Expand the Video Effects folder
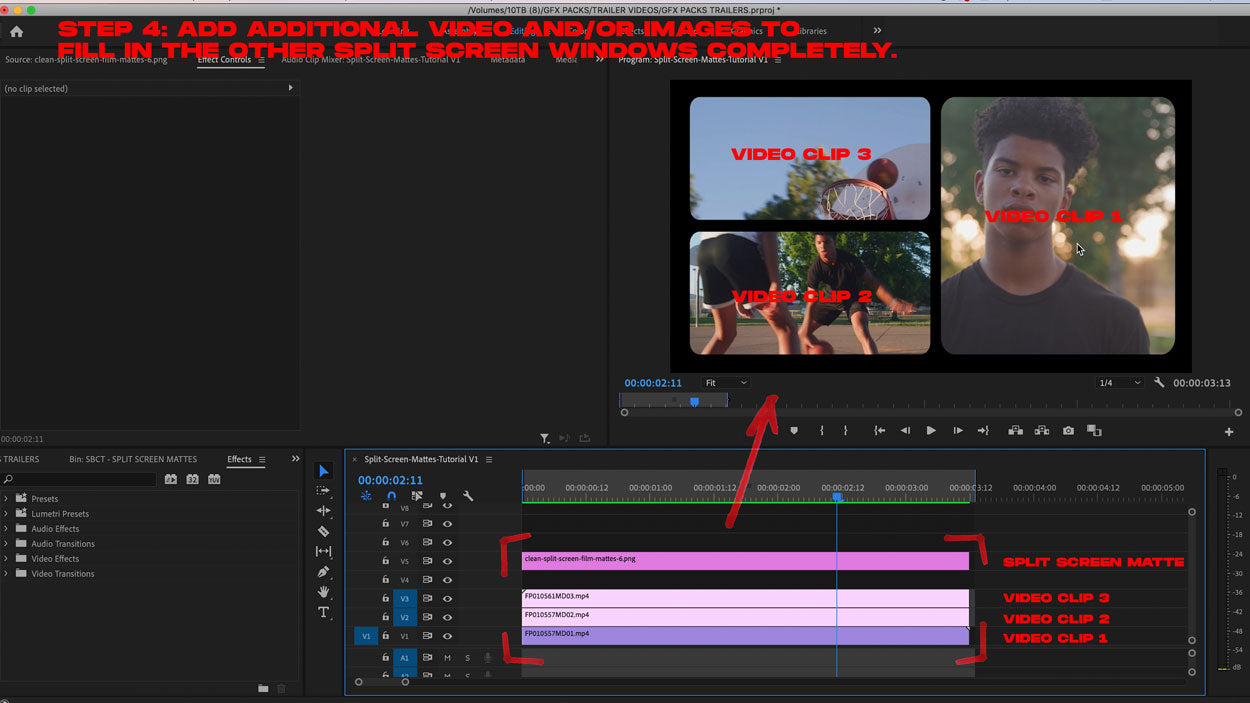Screen dimensions: 1250x703 (7, 559)
